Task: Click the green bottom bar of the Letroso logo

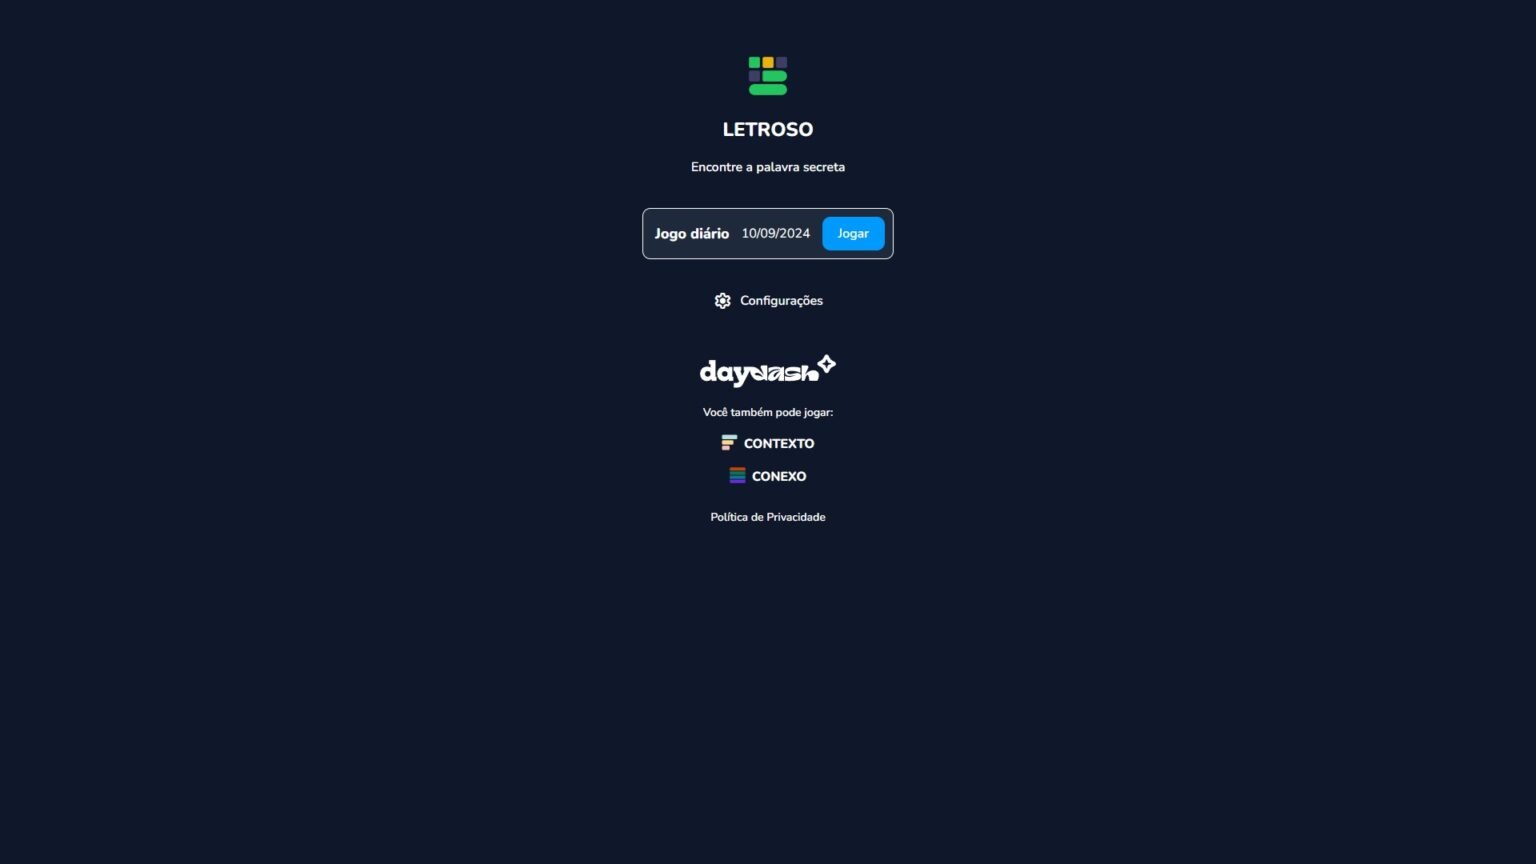Action: [768, 90]
